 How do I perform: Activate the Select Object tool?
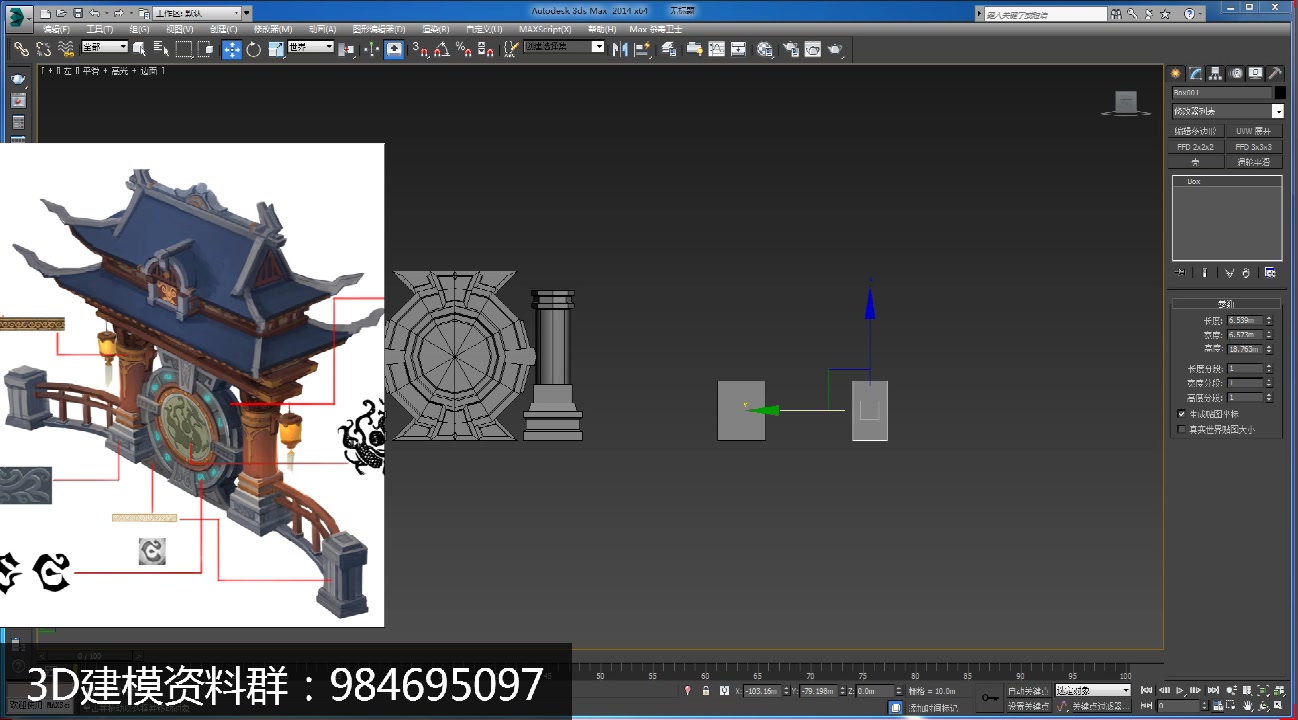pos(140,48)
